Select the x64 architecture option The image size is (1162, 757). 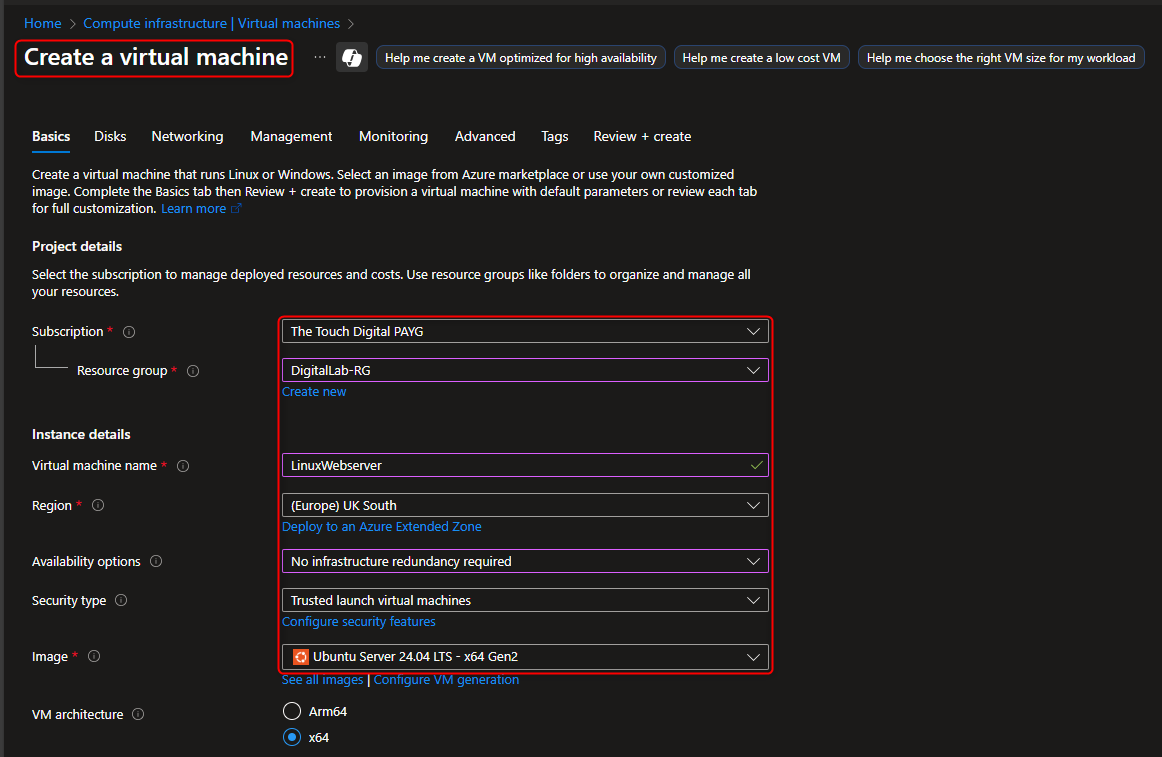coord(291,737)
